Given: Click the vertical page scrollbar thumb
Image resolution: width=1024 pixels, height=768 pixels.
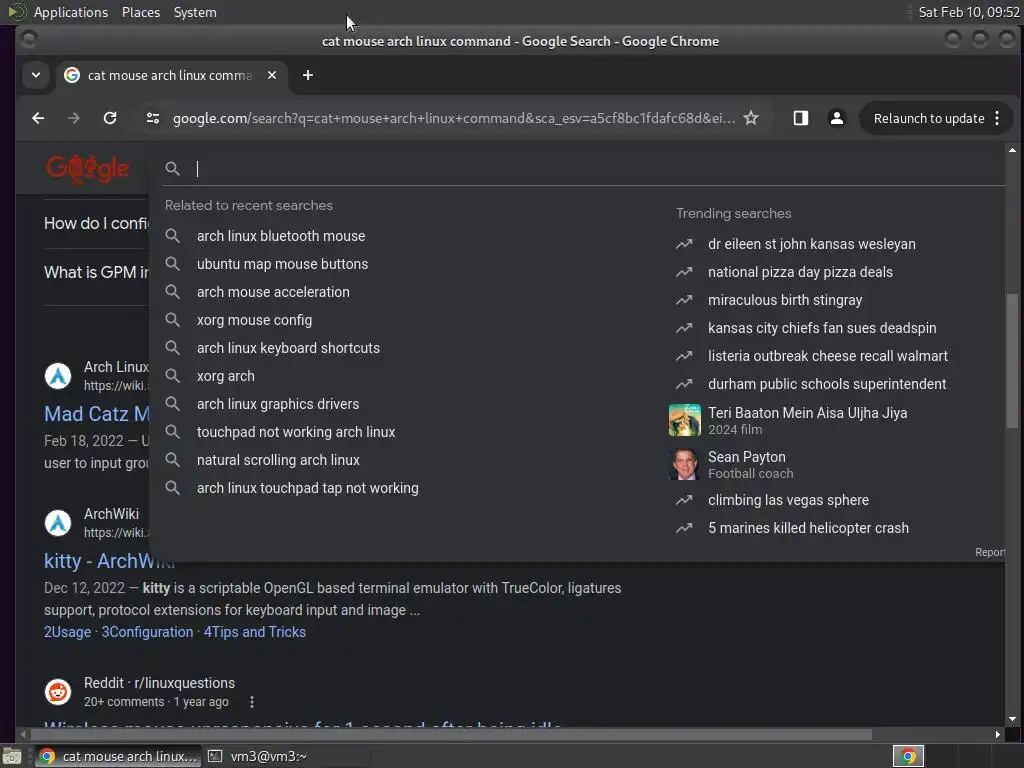Looking at the screenshot, I should (x=1012, y=361).
